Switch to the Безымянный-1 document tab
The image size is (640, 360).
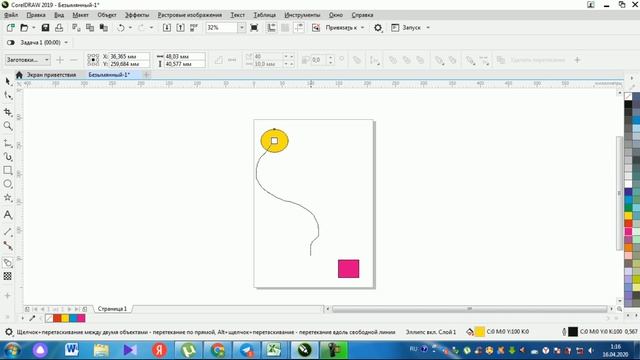(109, 75)
